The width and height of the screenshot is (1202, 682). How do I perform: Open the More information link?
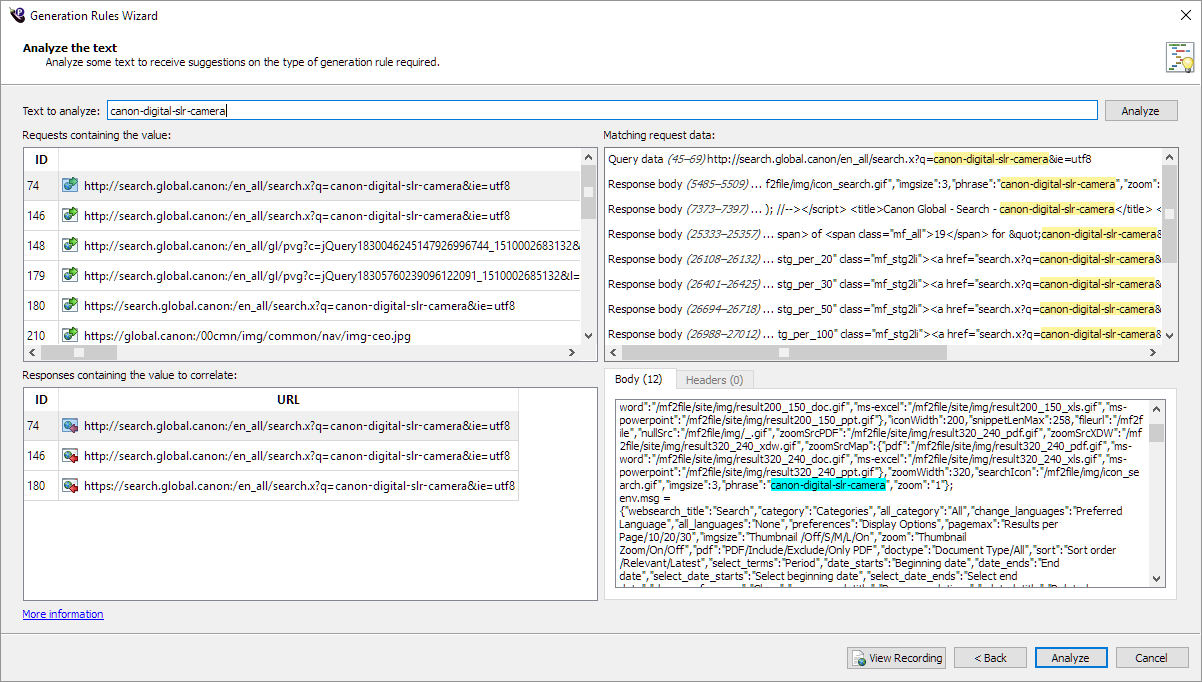tap(63, 614)
